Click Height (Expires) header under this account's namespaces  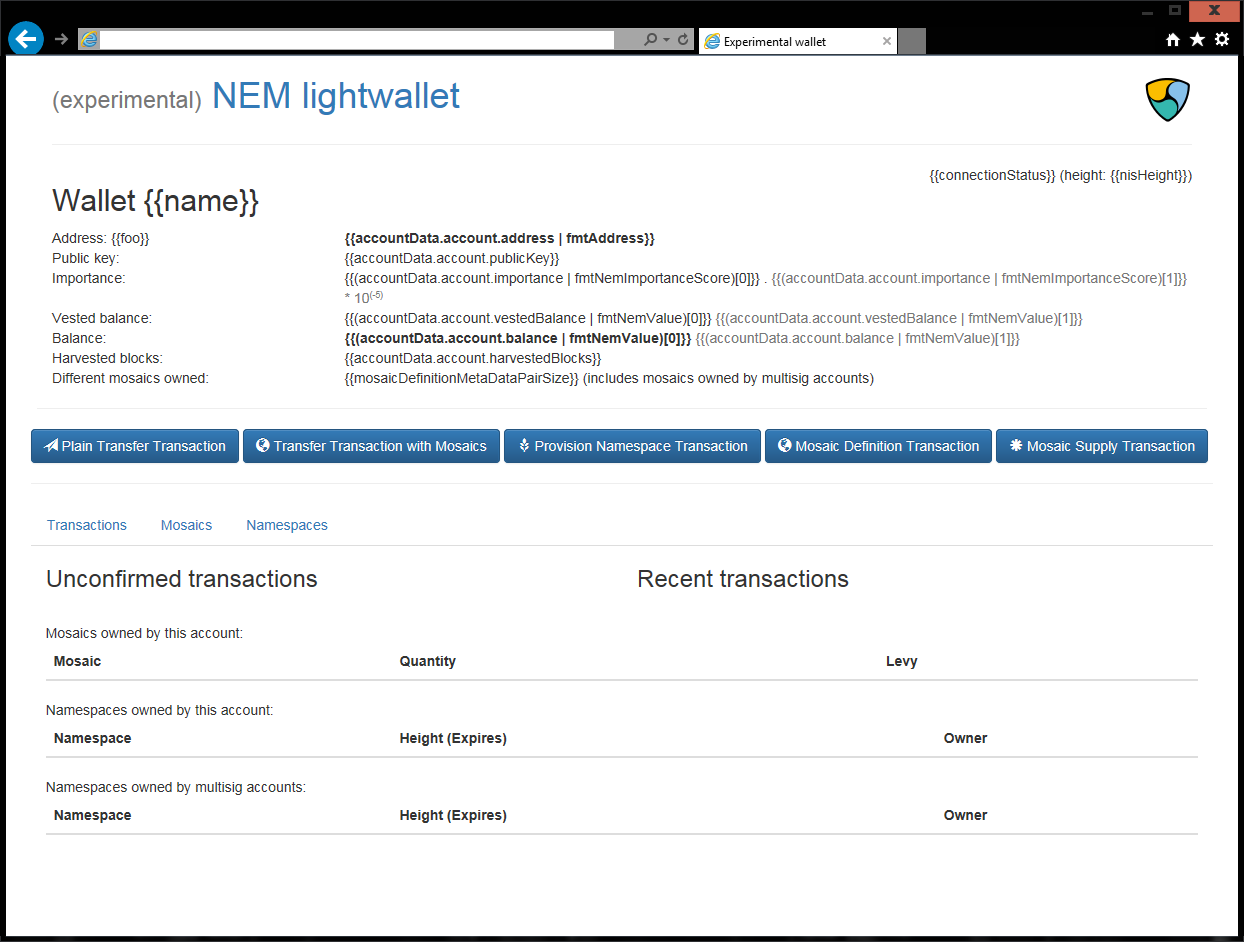click(453, 738)
